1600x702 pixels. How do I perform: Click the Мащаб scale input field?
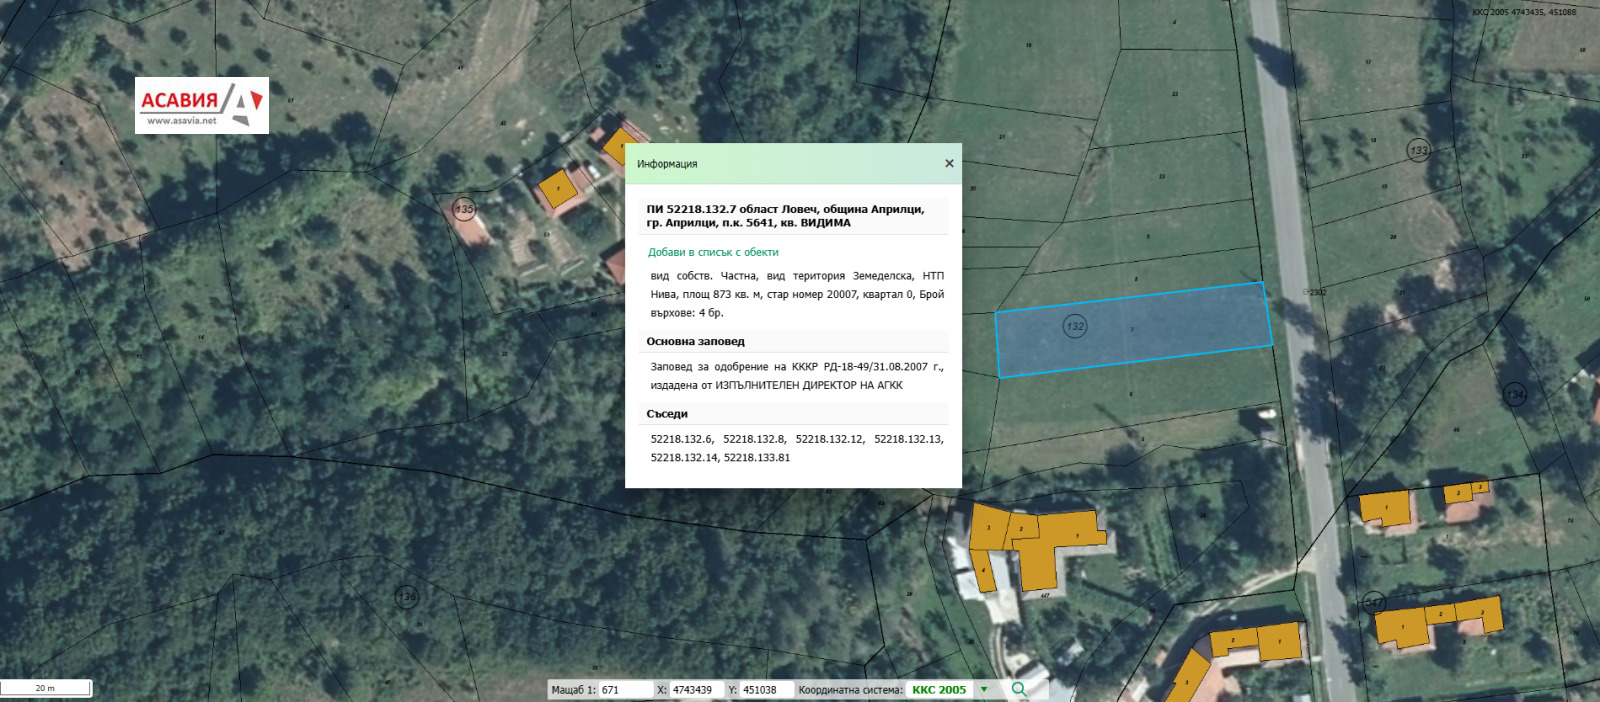tap(624, 690)
